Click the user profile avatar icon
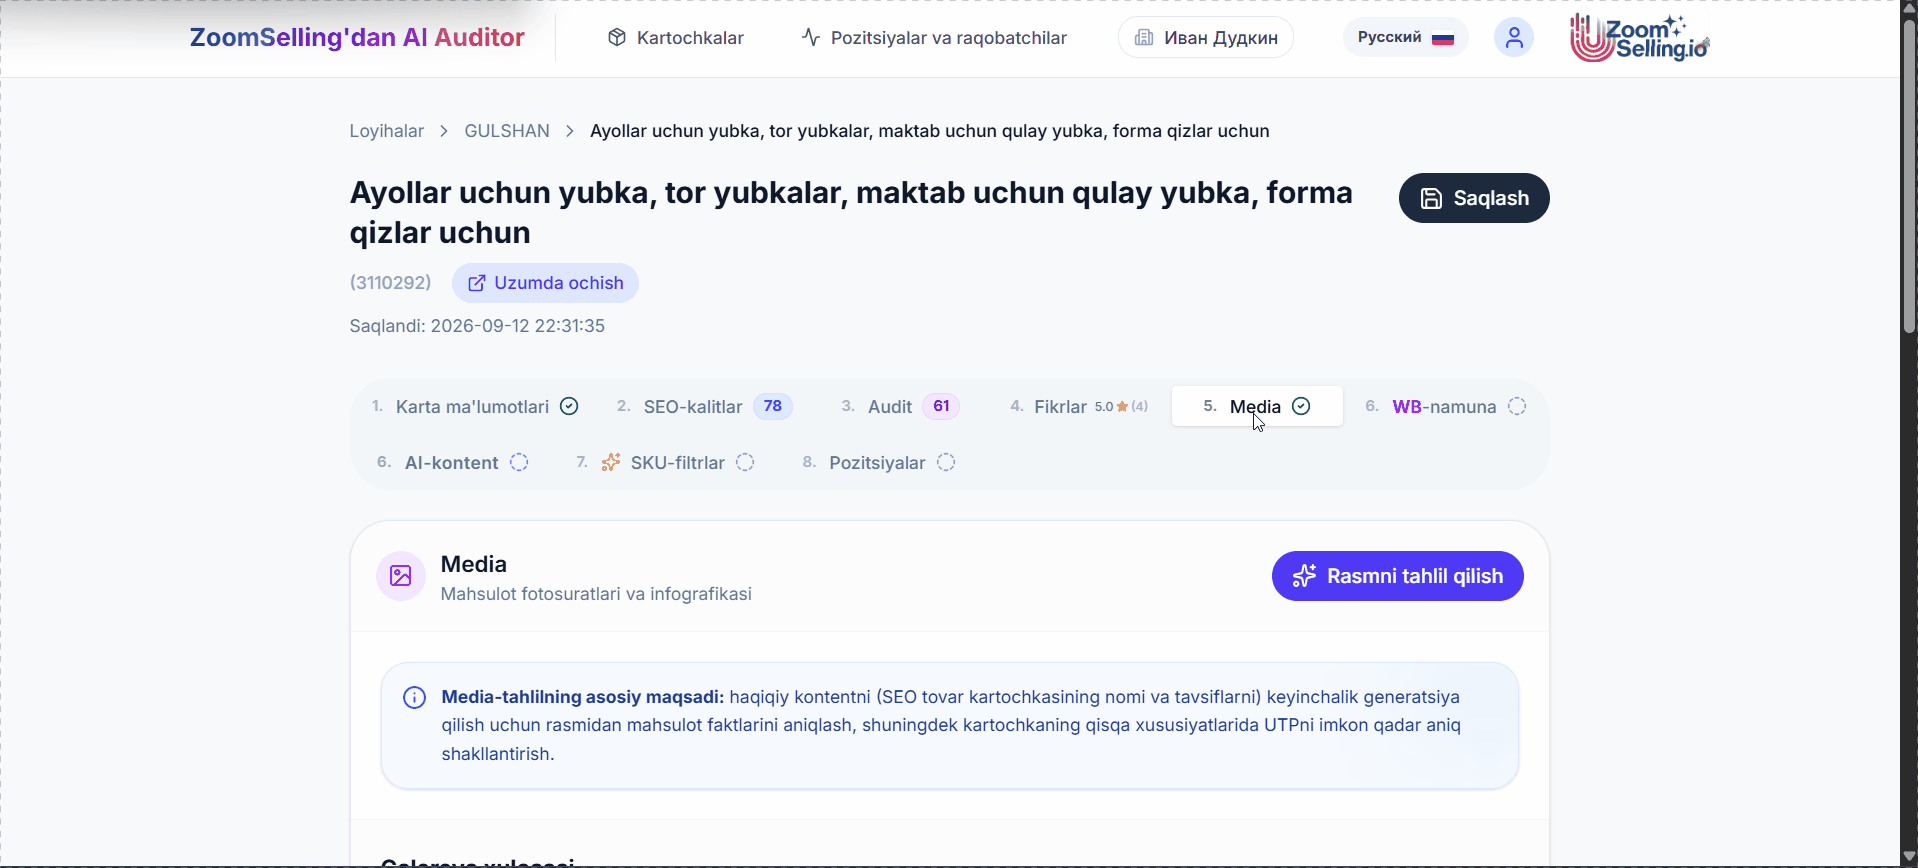This screenshot has height=868, width=1918. [x=1513, y=38]
